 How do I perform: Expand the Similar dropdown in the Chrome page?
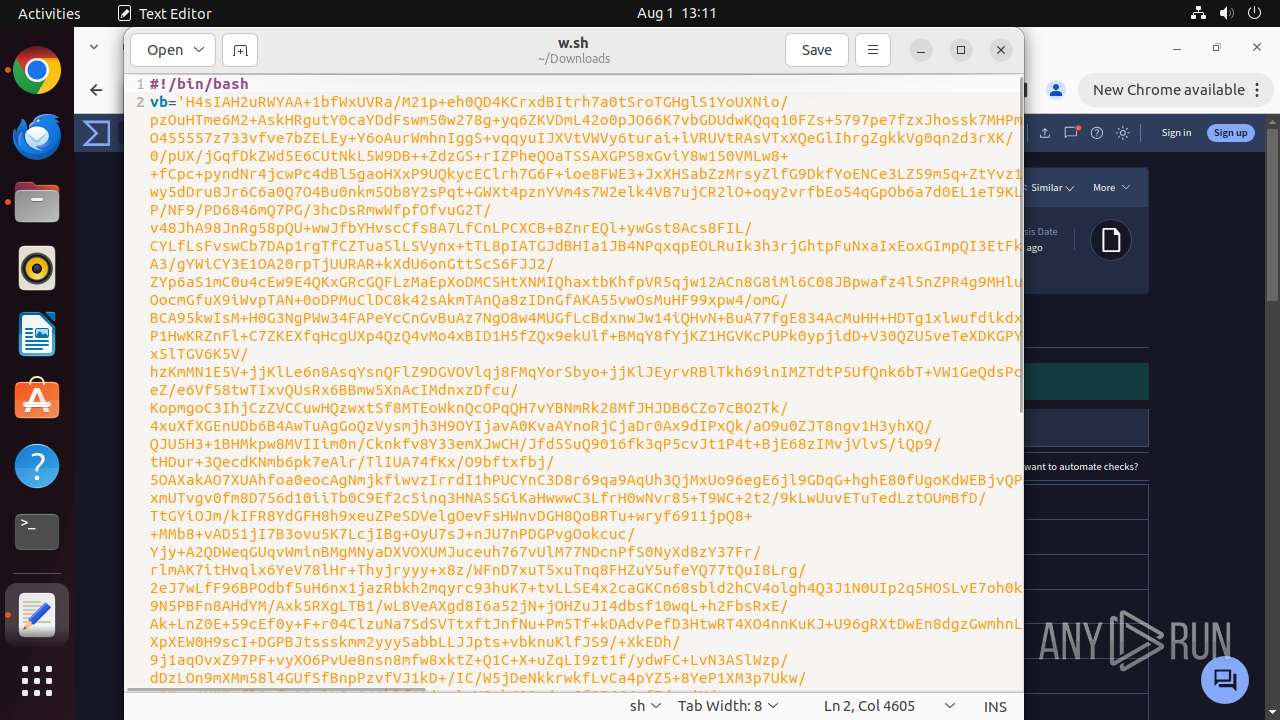pyautogui.click(x=1052, y=188)
